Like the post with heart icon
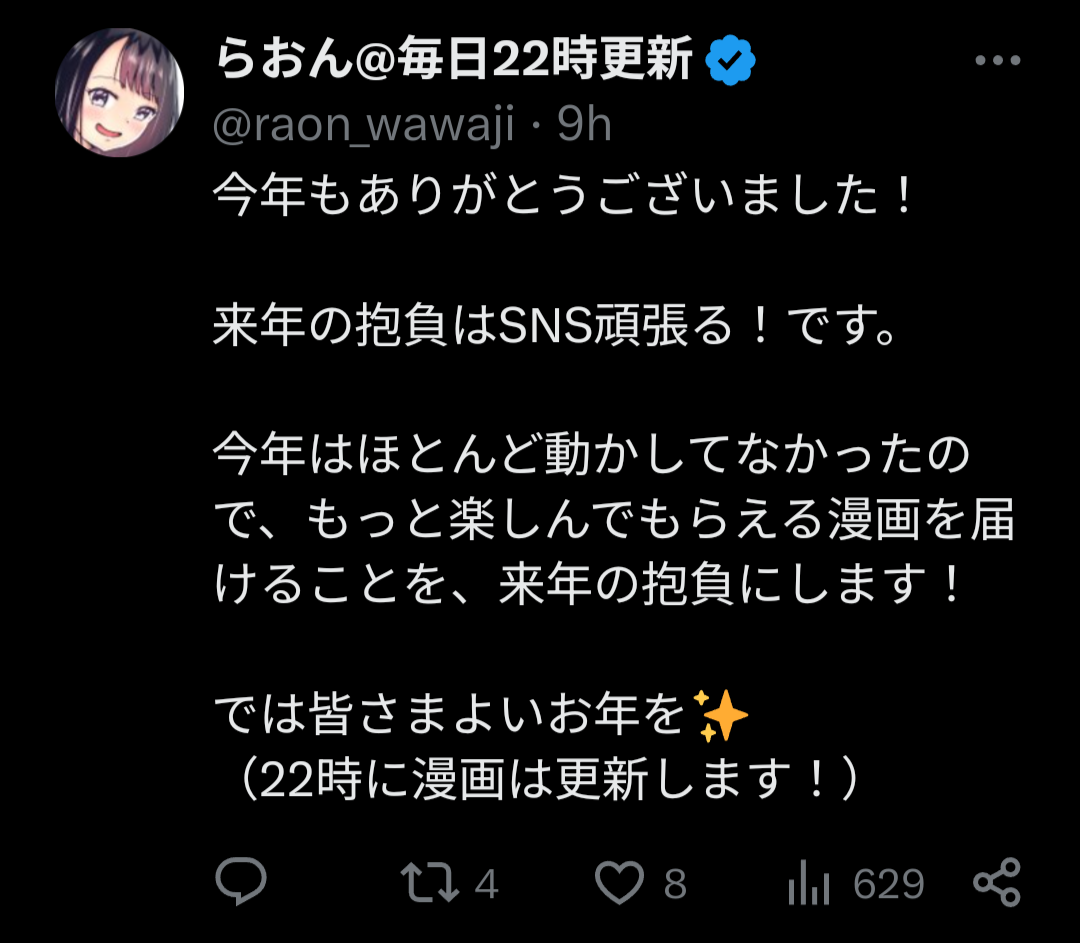 [619, 882]
